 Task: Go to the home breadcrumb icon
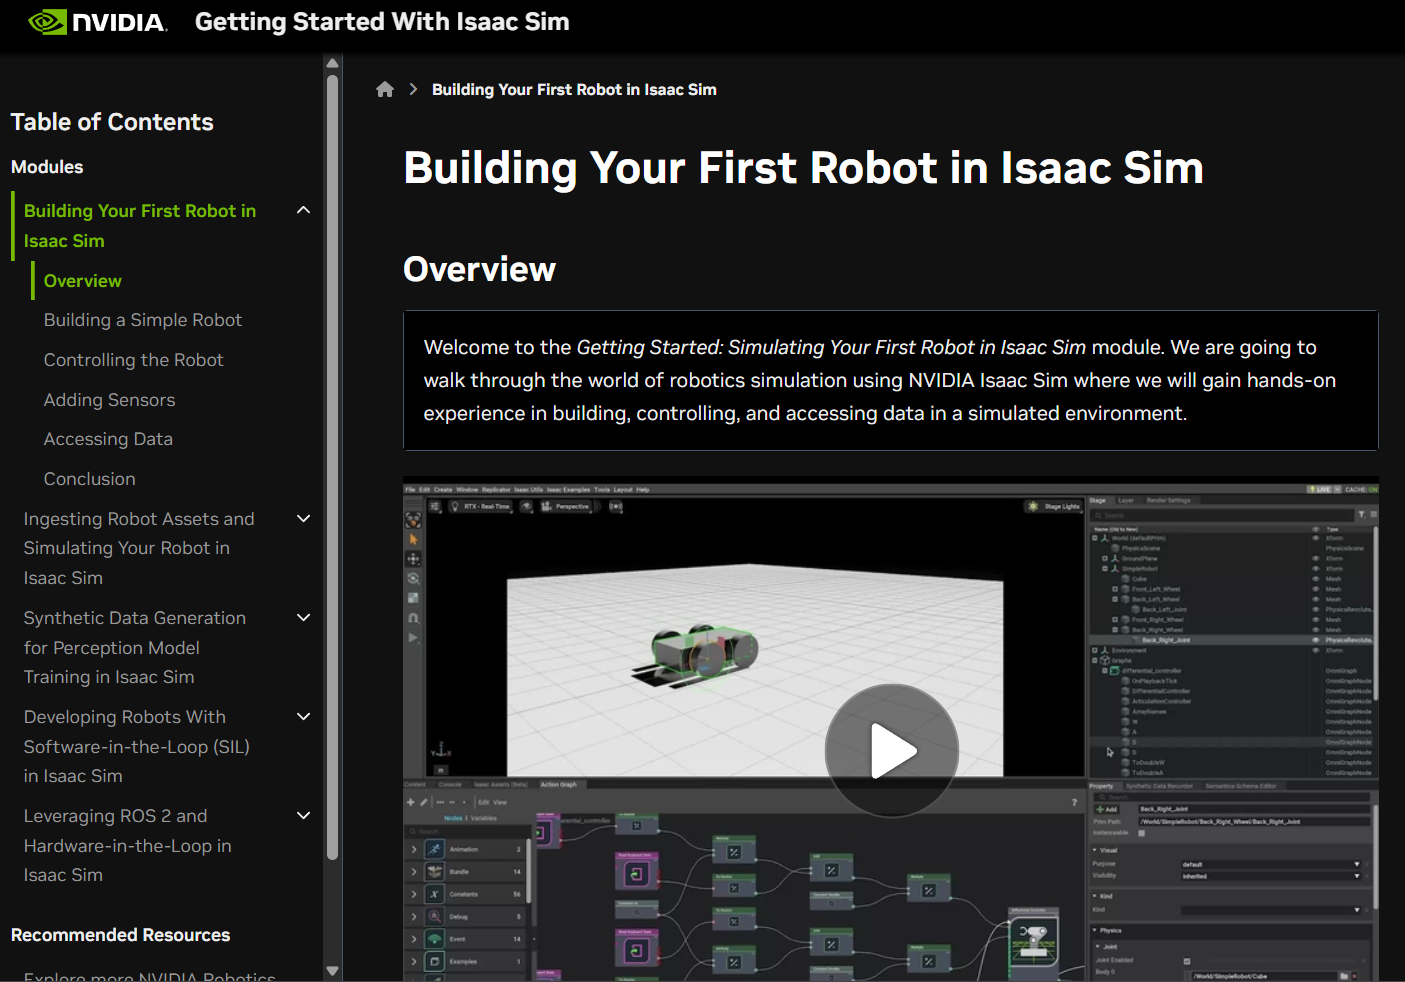click(x=385, y=90)
